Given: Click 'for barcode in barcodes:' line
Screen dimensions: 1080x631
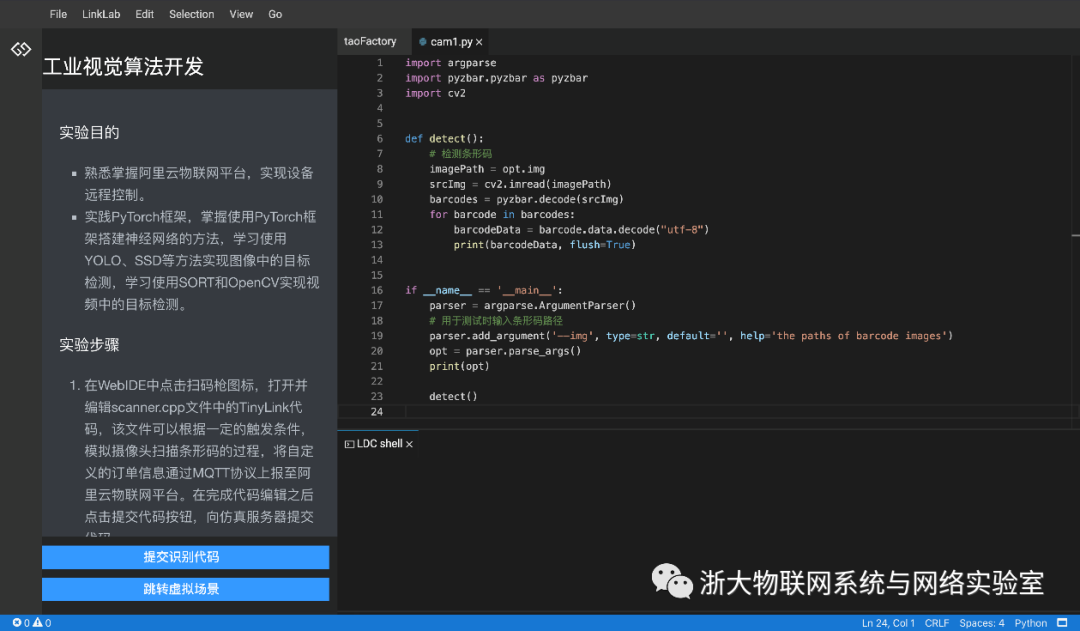Looking at the screenshot, I should 501,214.
